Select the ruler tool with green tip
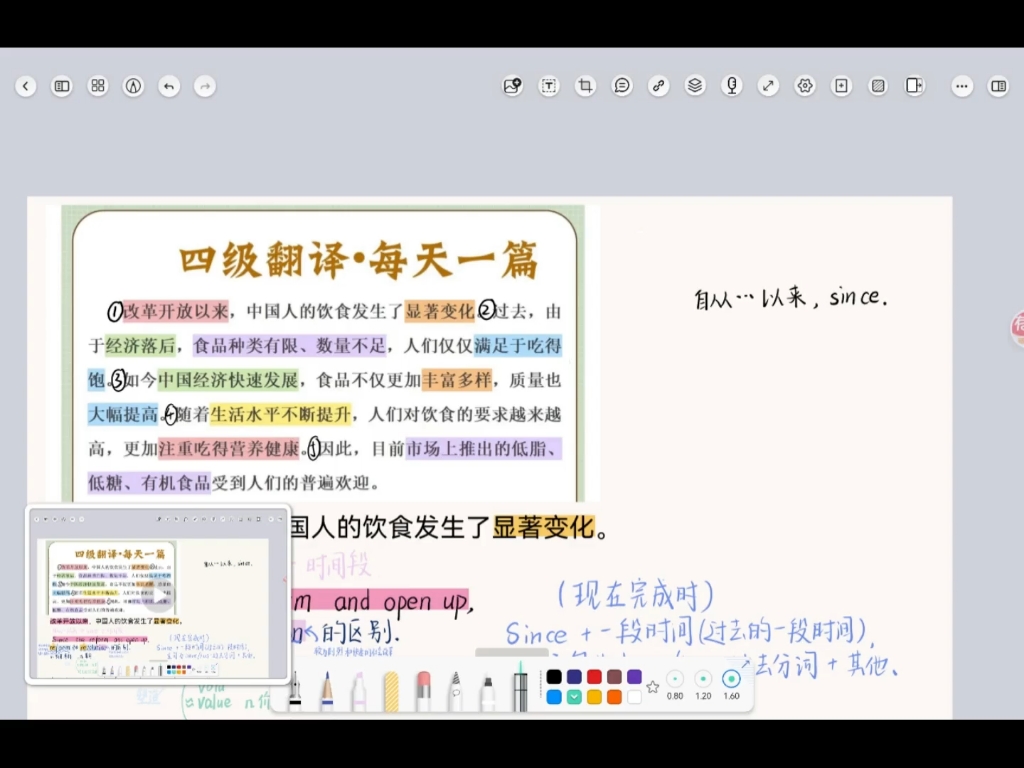Viewport: 1024px width, 768px height. [520, 687]
